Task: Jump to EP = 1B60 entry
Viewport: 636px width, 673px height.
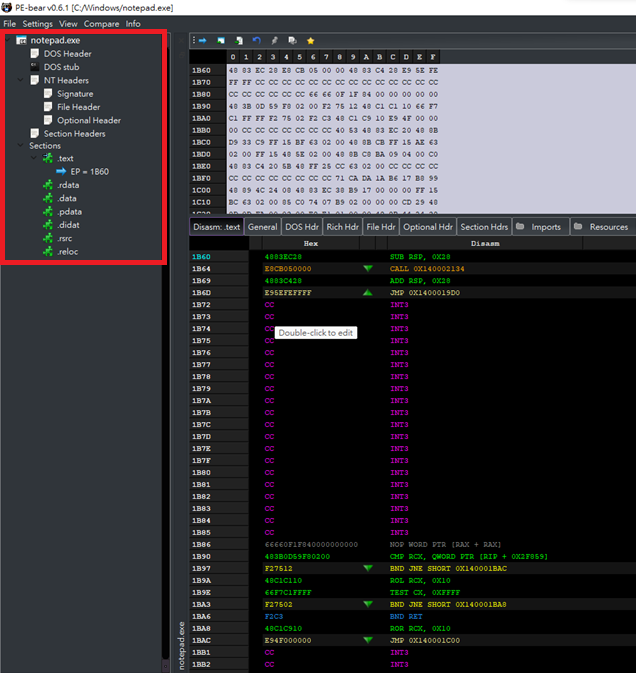Action: click(x=89, y=172)
